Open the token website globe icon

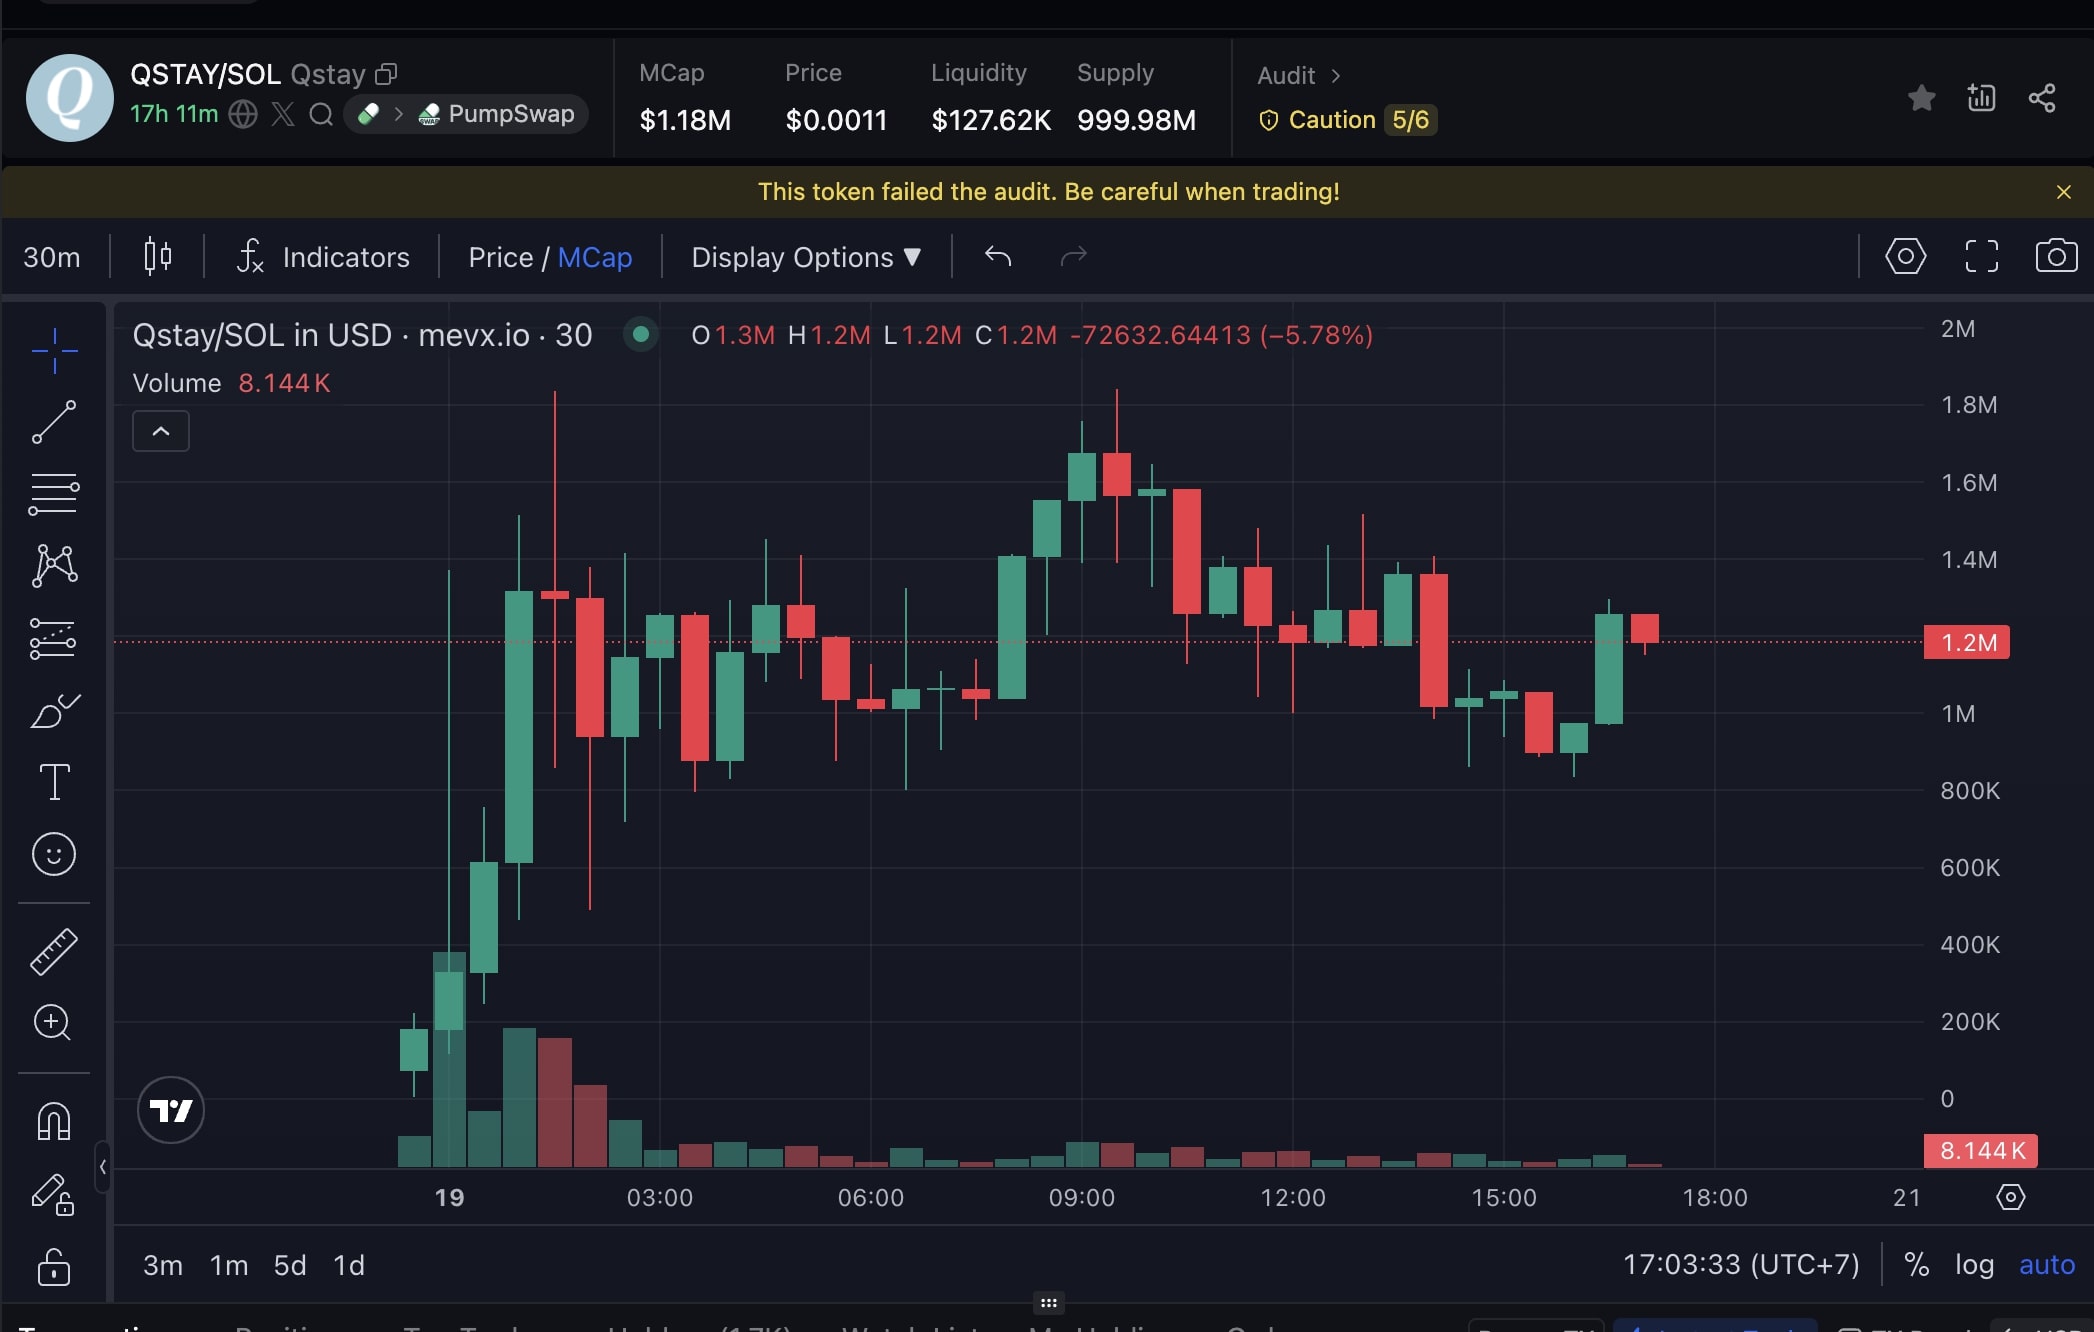point(243,114)
